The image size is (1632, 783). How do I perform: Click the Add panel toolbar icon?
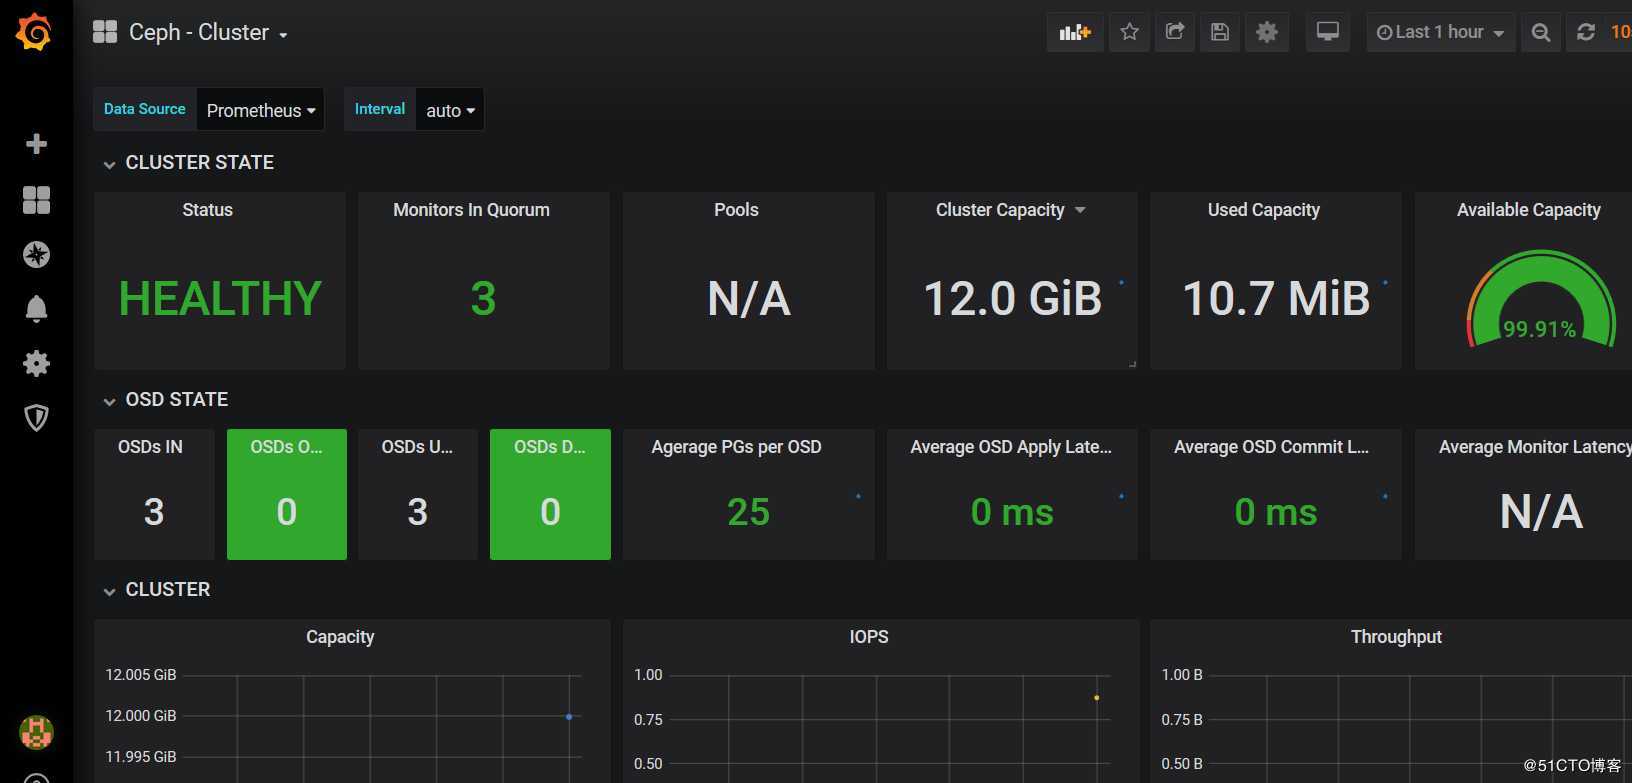(x=1075, y=32)
